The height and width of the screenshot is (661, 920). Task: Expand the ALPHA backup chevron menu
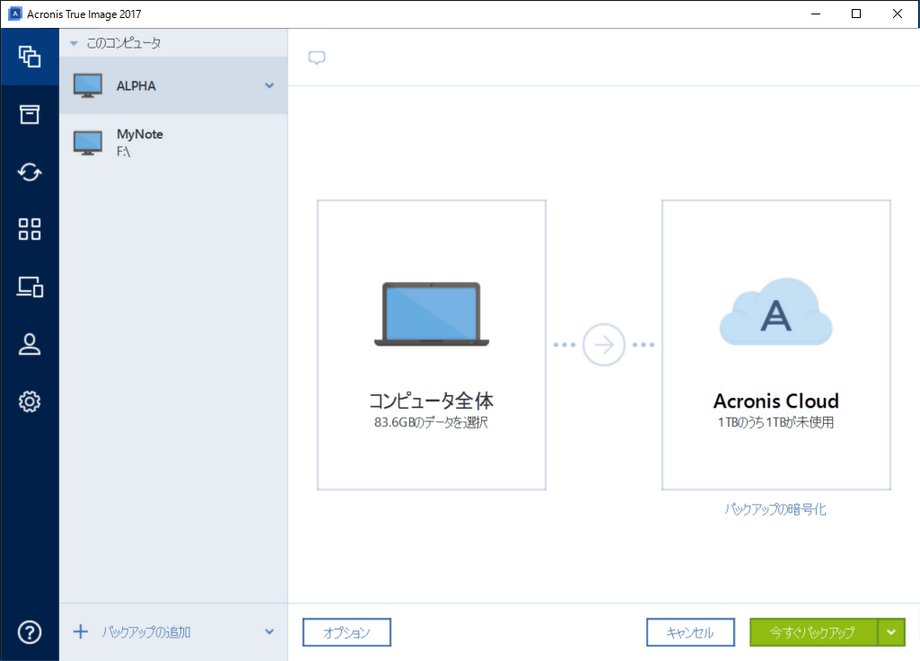coord(269,86)
